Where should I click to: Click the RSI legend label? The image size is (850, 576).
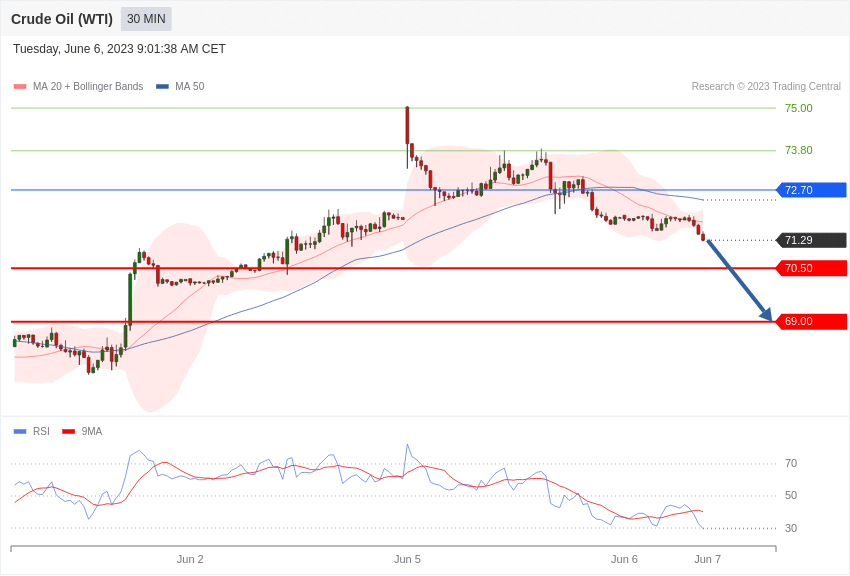(41, 431)
